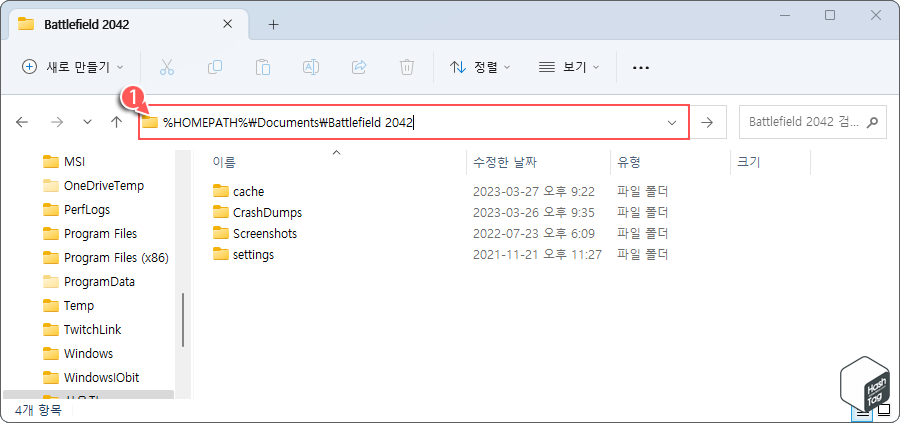Click date 2022-07-23 오후 6:09
This screenshot has height=423, width=900.
pos(534,234)
